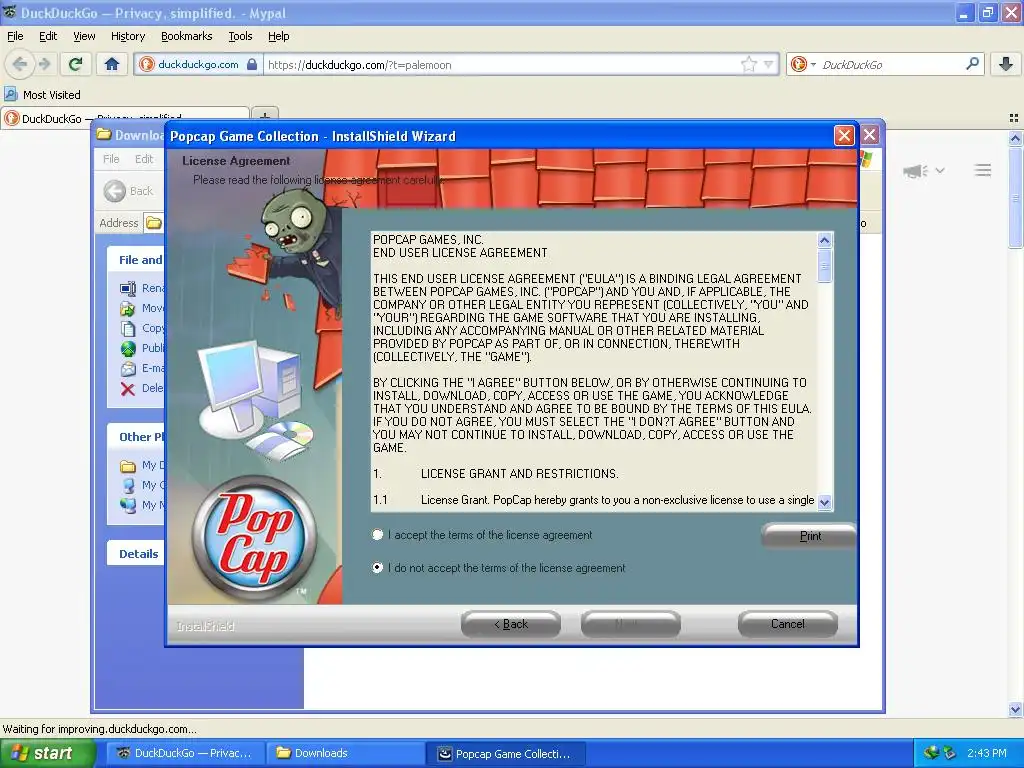Click the Copy file icon in Downloads window
The image size is (1024, 768).
[128, 328]
